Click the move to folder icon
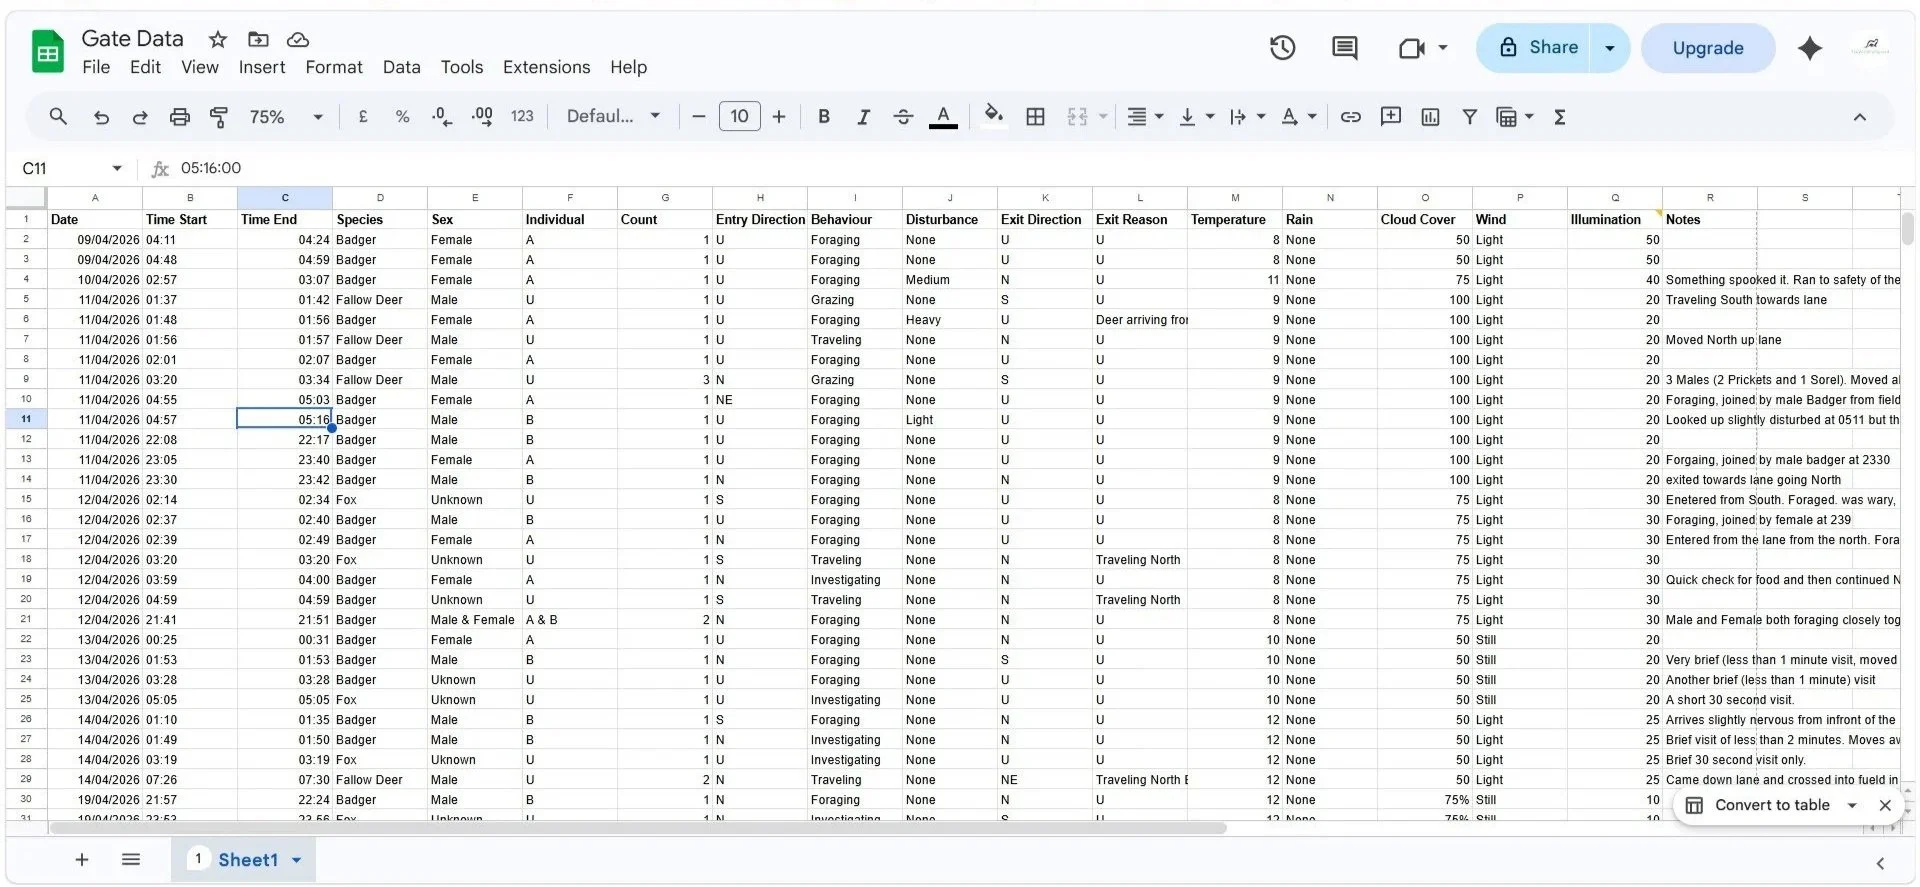Image resolution: width=1920 pixels, height=887 pixels. [258, 39]
